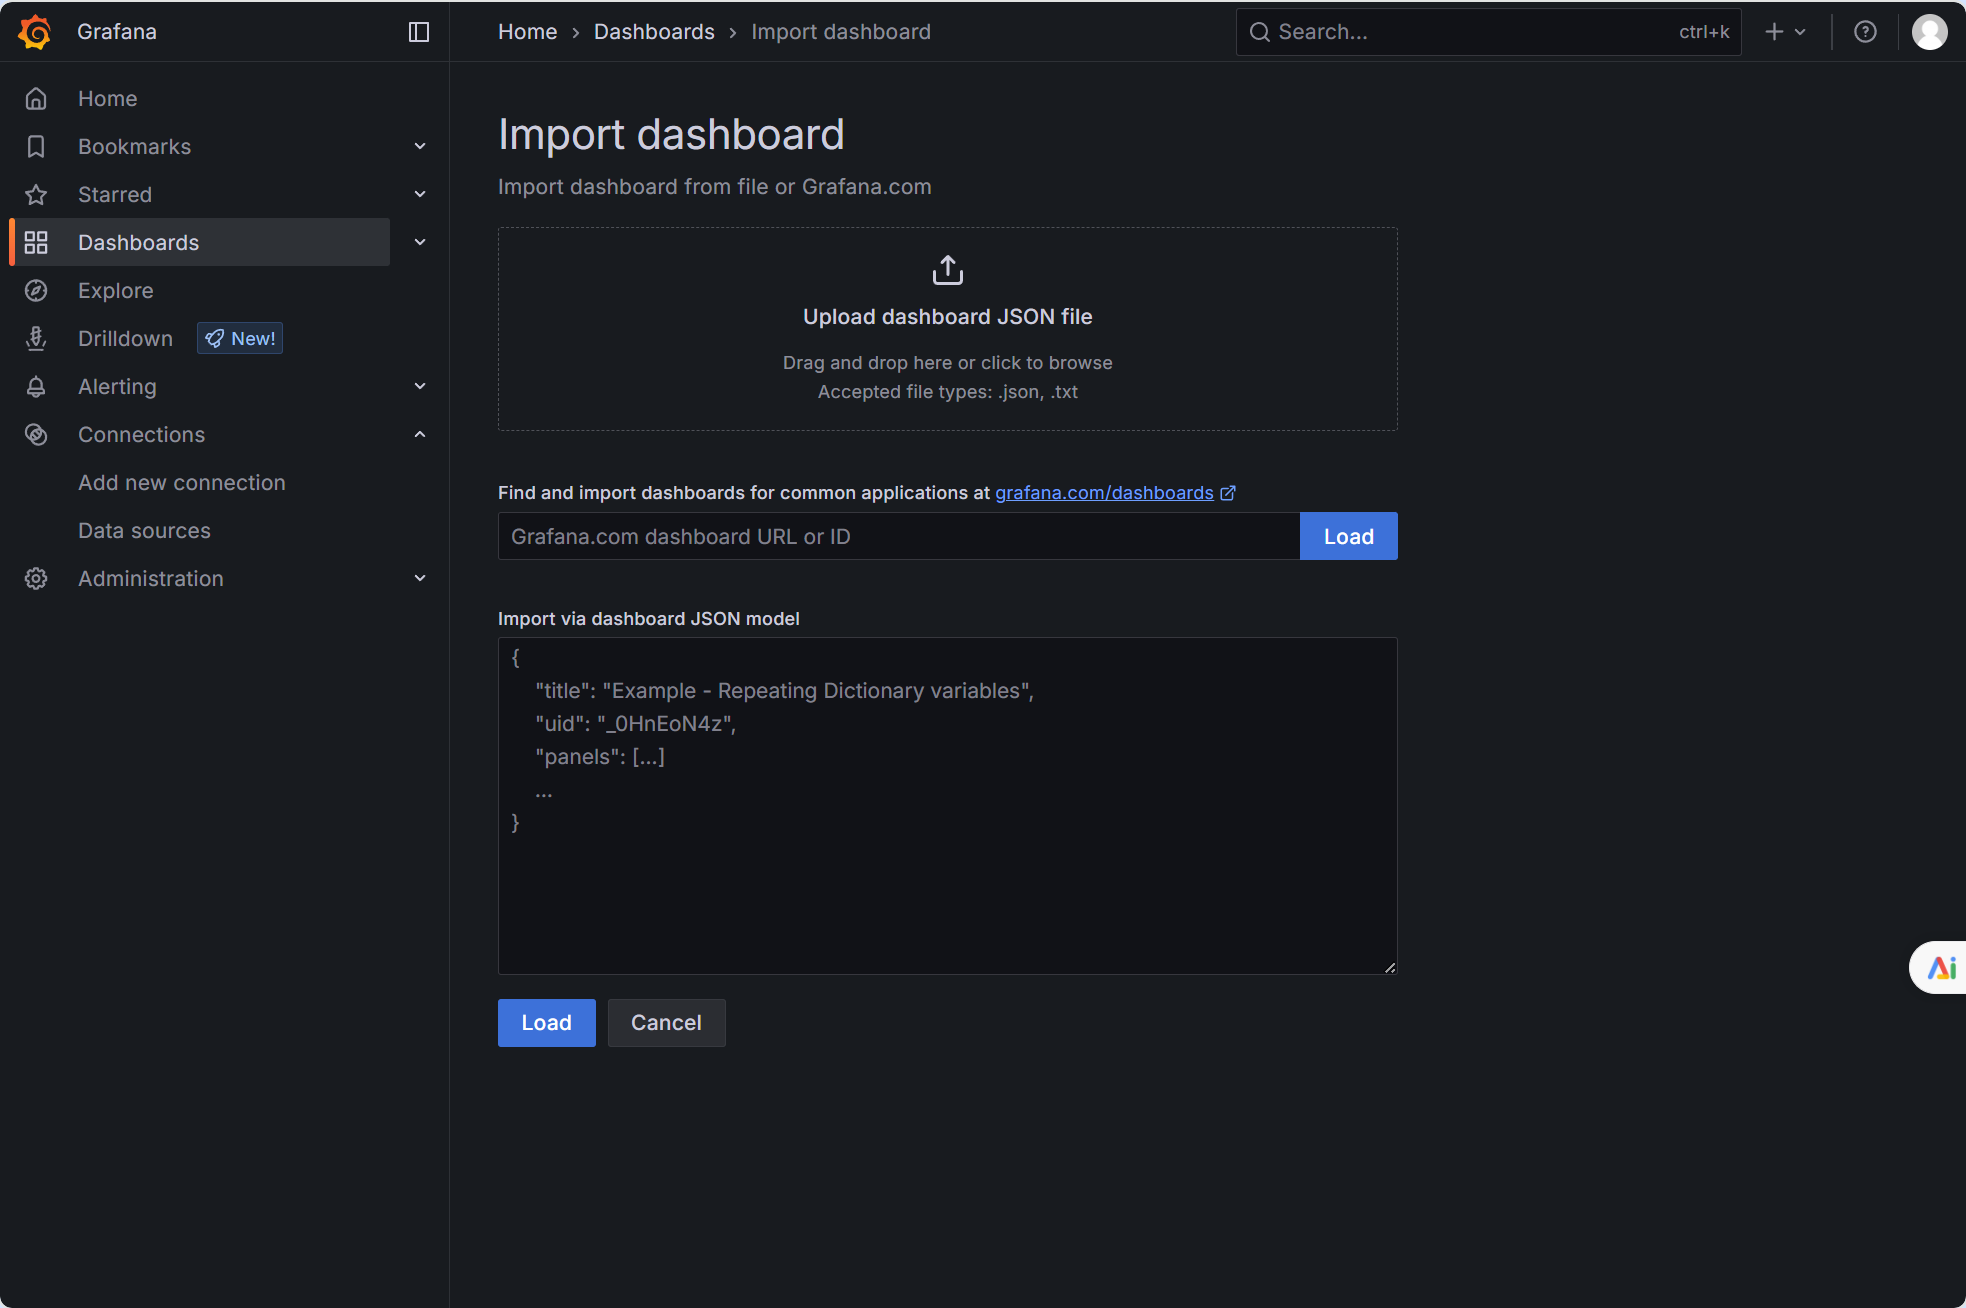Click Dashboards breadcrumb link
This screenshot has height=1308, width=1966.
pos(654,32)
